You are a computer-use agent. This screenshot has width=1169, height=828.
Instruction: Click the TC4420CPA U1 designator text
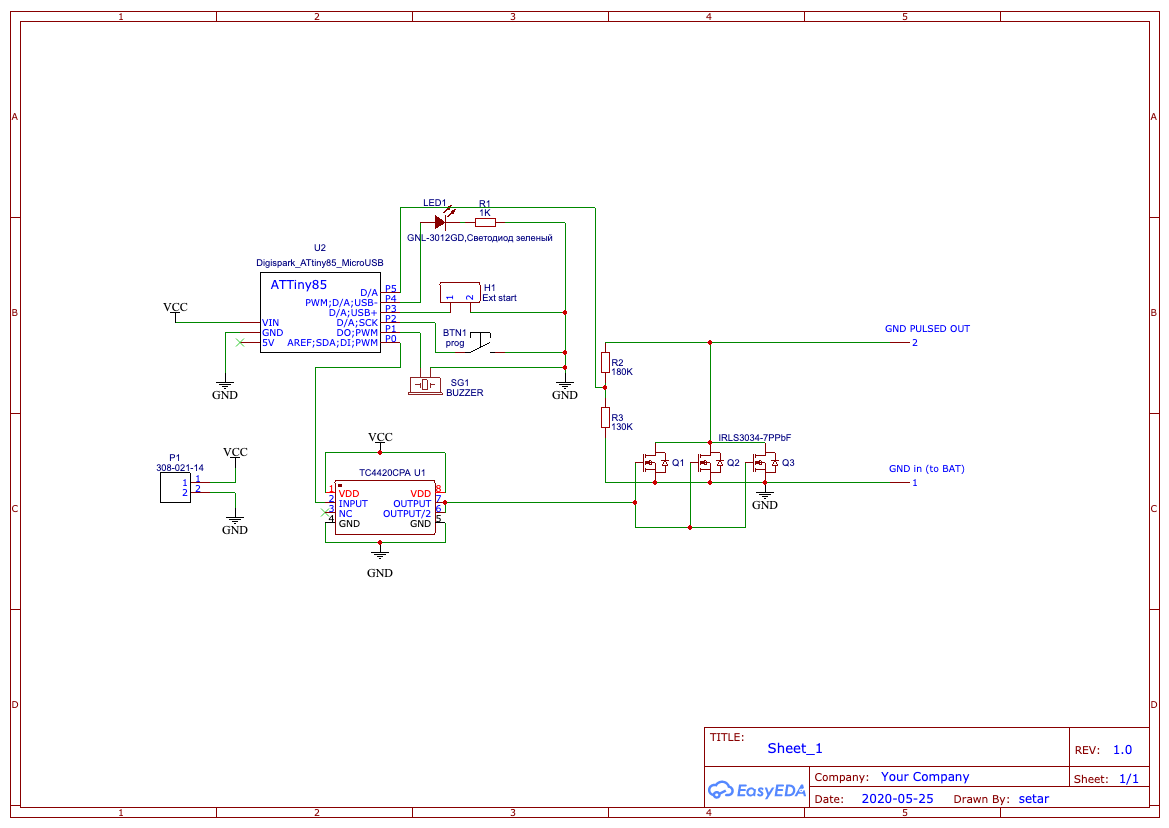pyautogui.click(x=392, y=473)
